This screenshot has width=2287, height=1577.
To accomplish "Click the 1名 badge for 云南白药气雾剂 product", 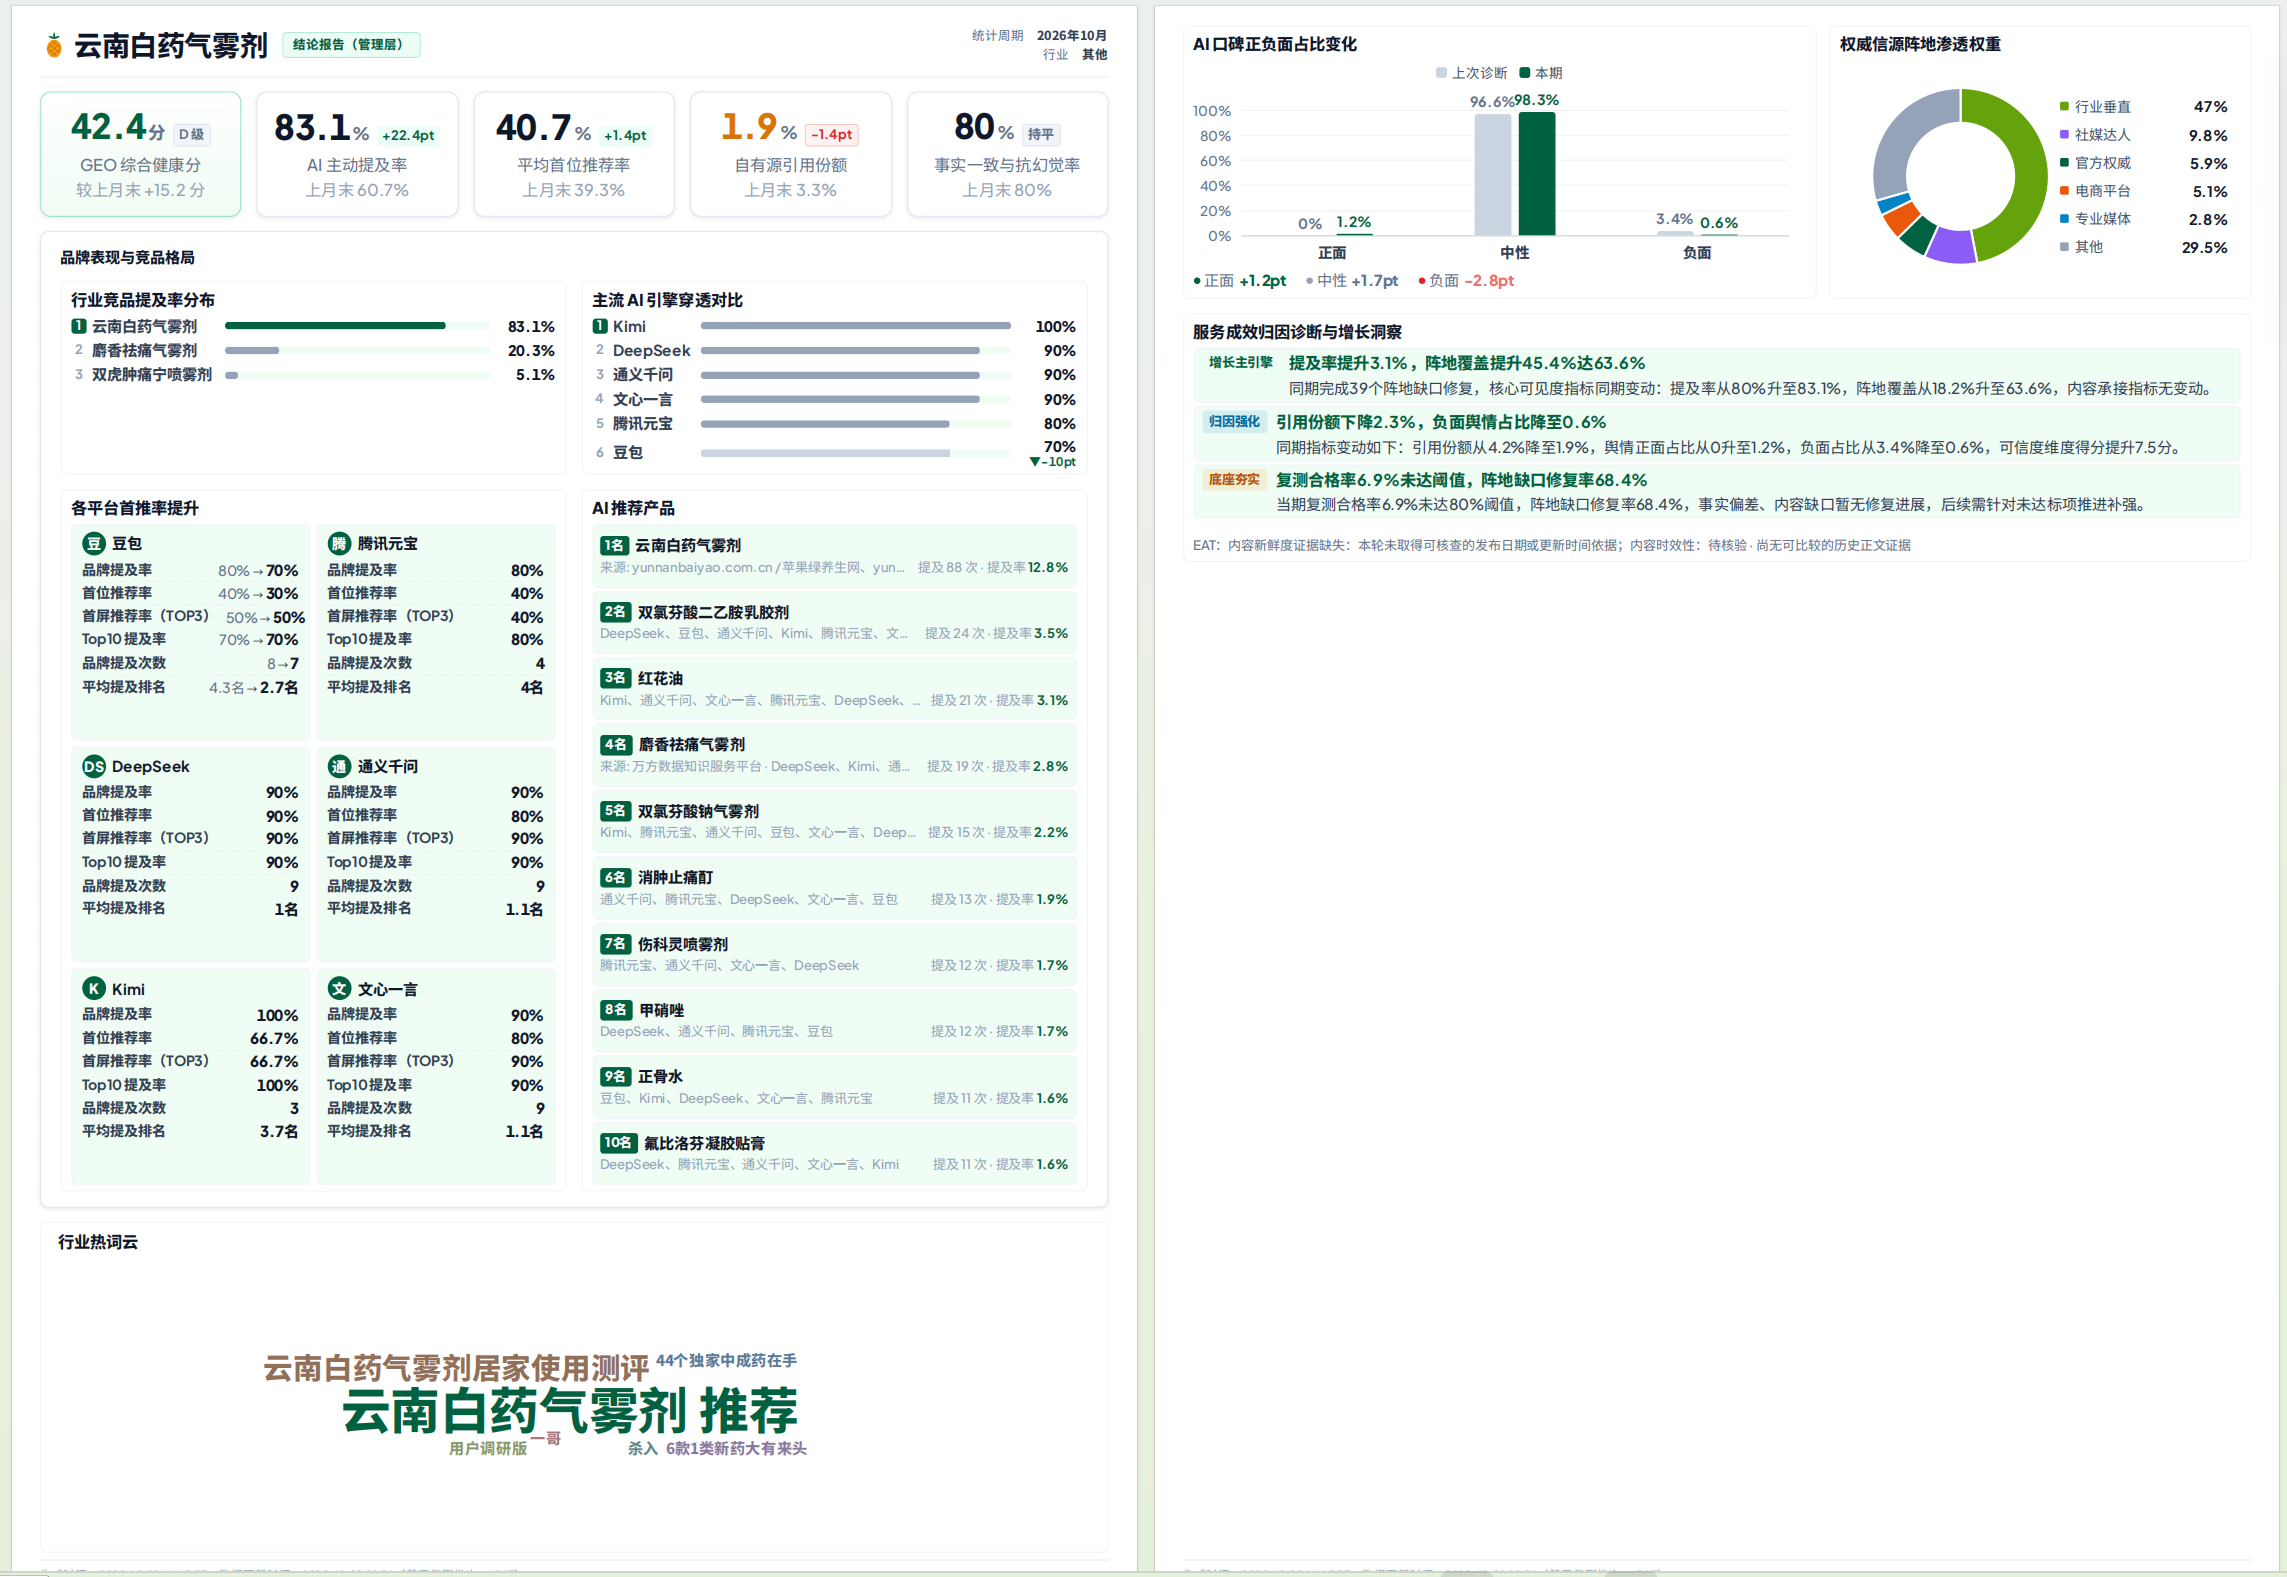I will (614, 545).
